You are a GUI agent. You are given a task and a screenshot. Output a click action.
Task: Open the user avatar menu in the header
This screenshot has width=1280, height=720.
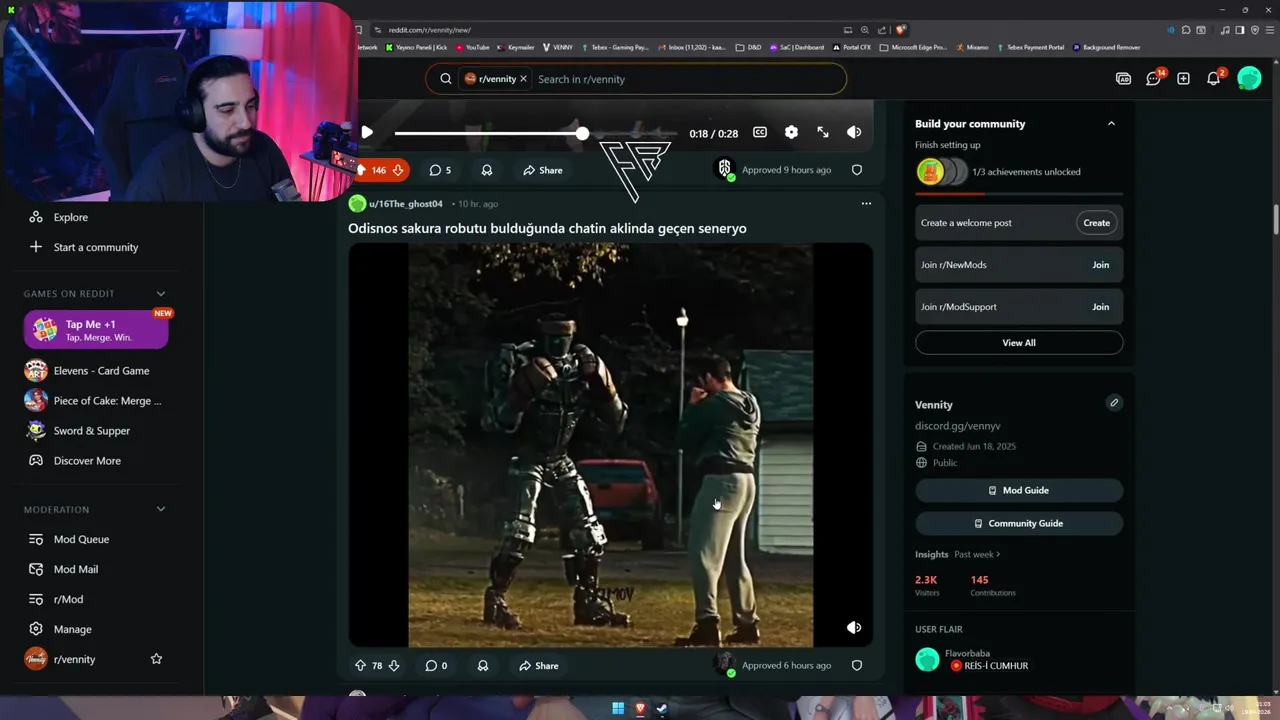1249,78
